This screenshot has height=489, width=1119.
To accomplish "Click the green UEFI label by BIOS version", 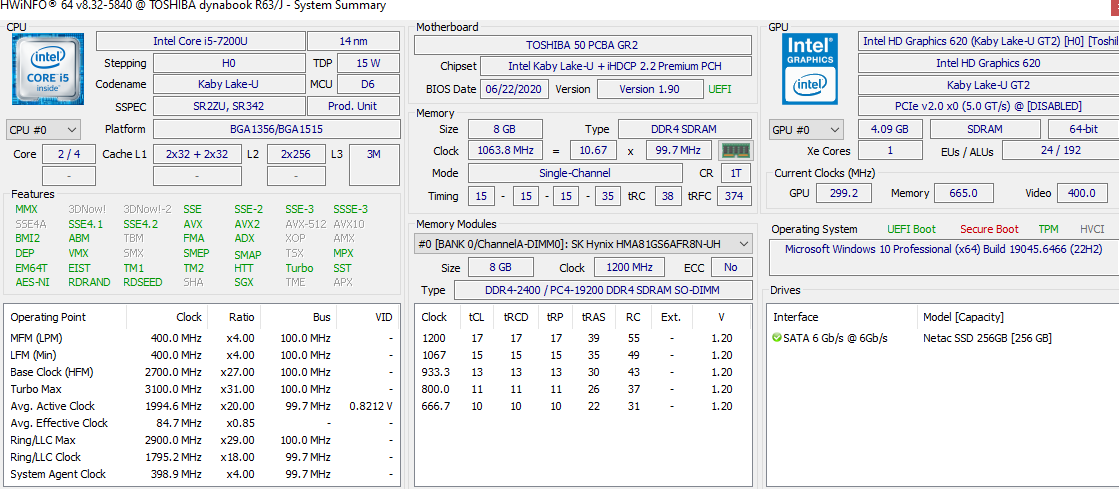I will click(719, 89).
